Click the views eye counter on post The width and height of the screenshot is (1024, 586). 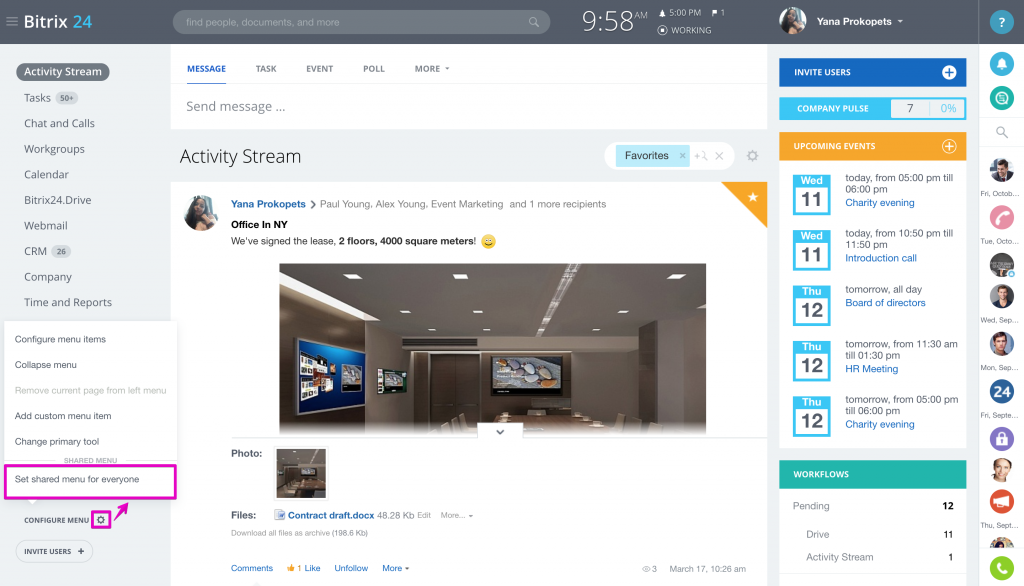click(649, 569)
